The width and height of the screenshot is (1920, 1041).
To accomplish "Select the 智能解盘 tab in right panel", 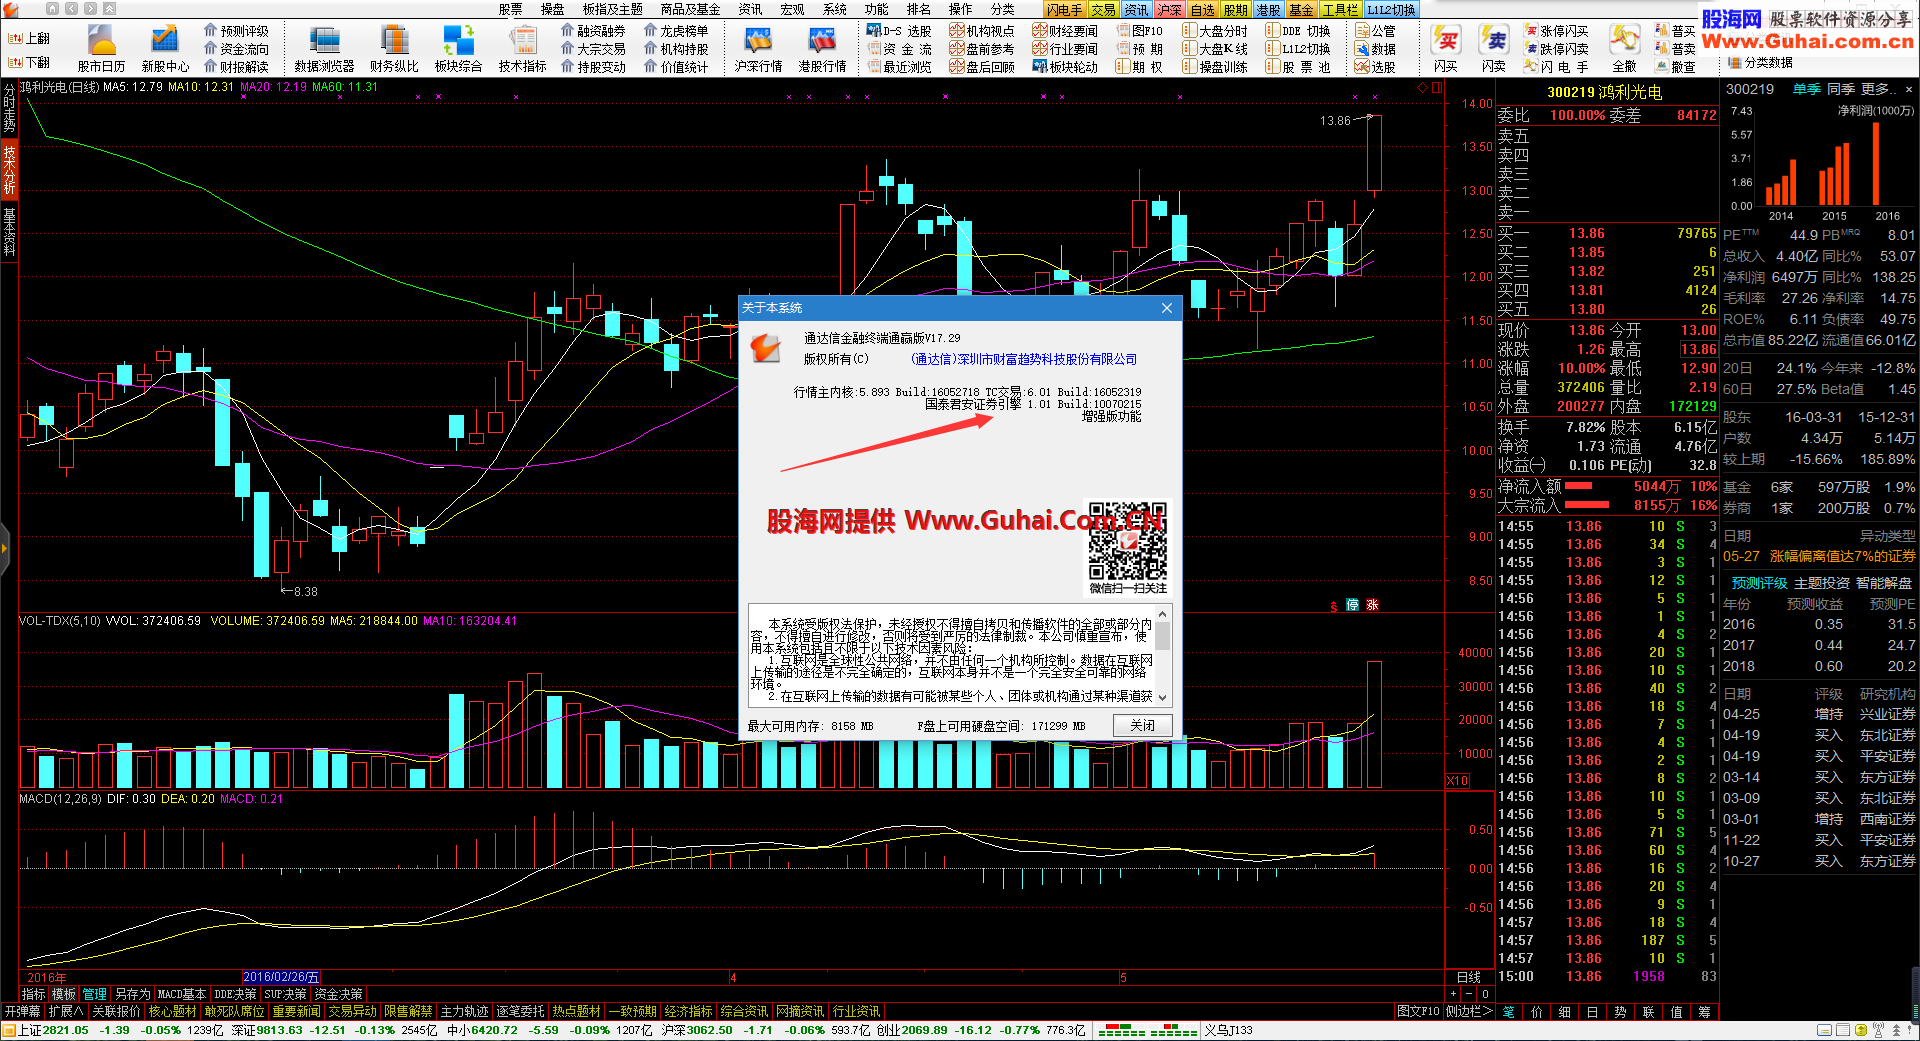I will click(x=1884, y=583).
